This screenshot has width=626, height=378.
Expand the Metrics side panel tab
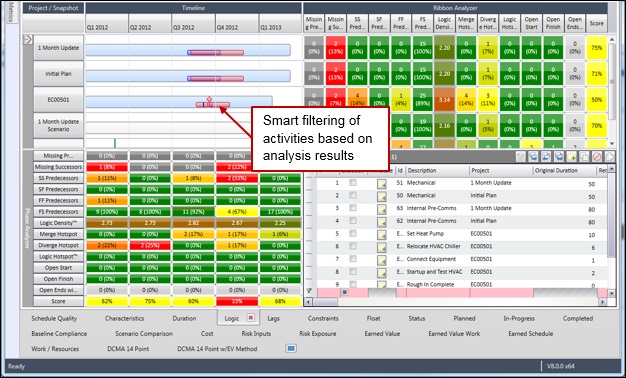(11, 12)
